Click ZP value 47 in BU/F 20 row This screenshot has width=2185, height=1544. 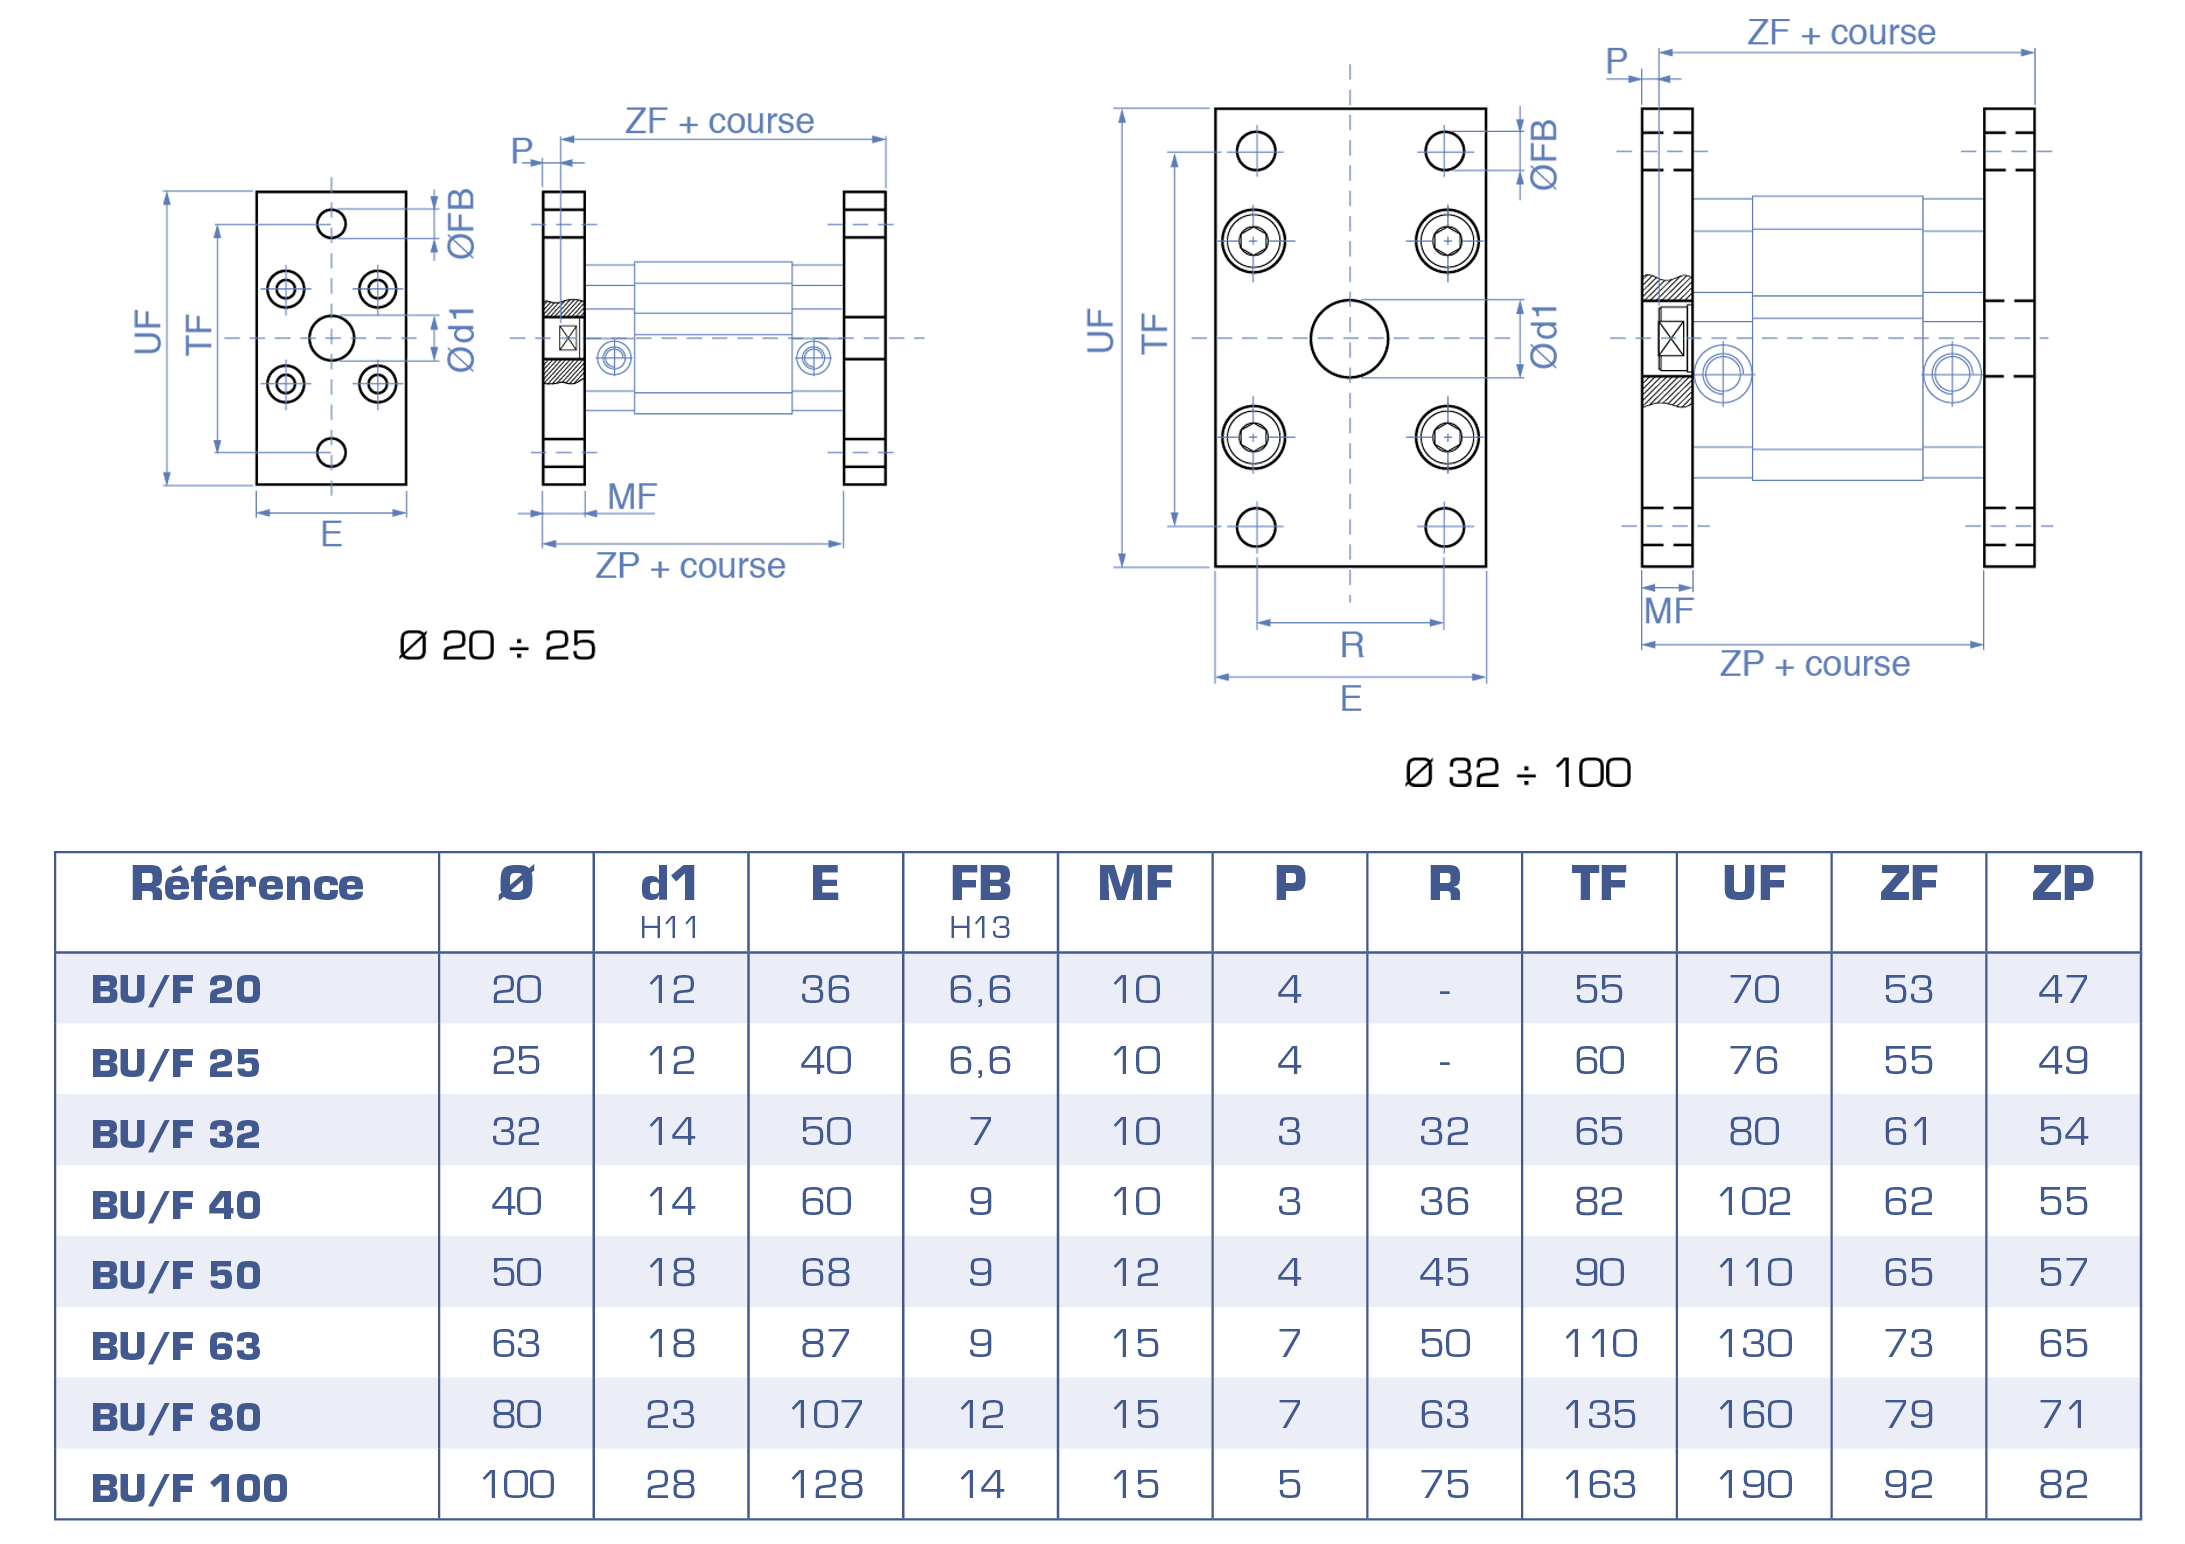[x=2063, y=989]
